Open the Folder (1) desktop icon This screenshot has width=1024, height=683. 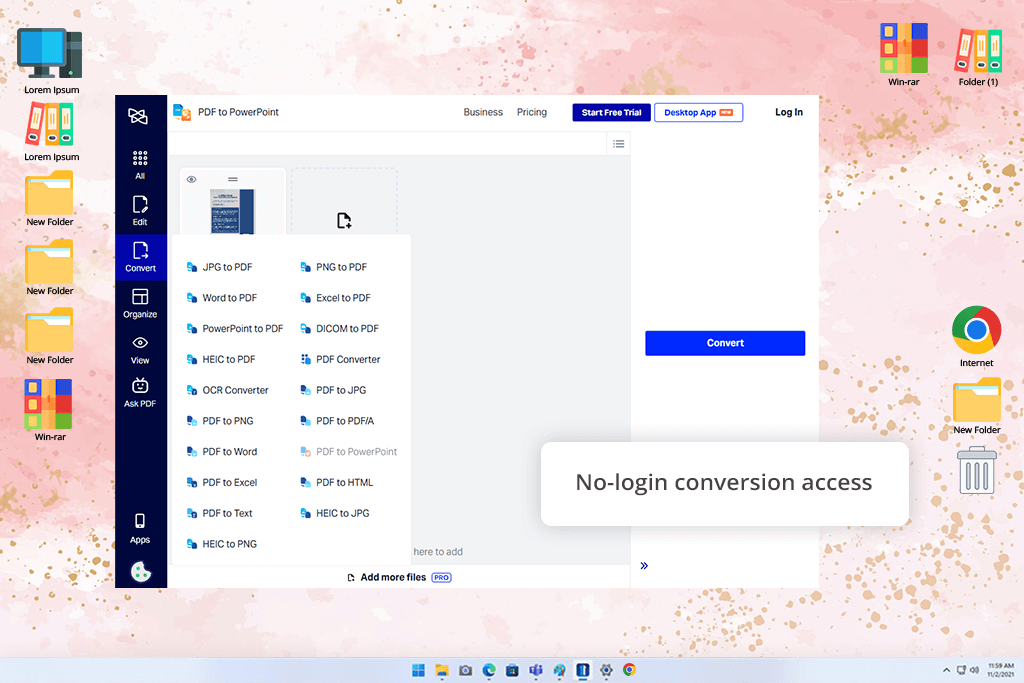coord(978,57)
